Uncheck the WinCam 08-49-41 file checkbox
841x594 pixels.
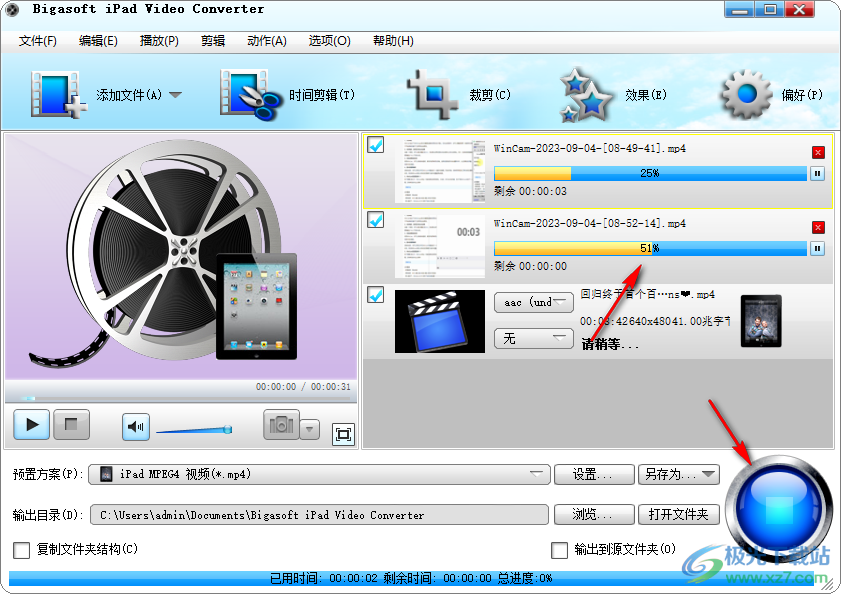pyautogui.click(x=375, y=145)
